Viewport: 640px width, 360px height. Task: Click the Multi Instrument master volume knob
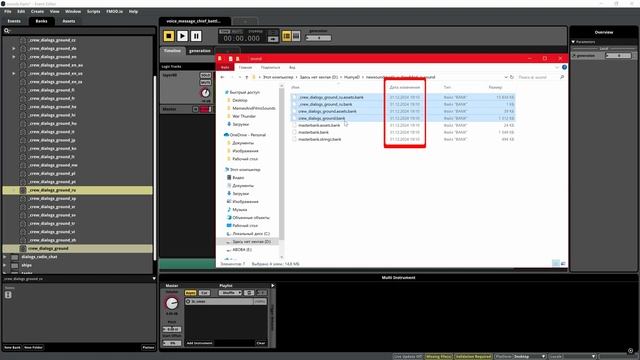coord(172,303)
